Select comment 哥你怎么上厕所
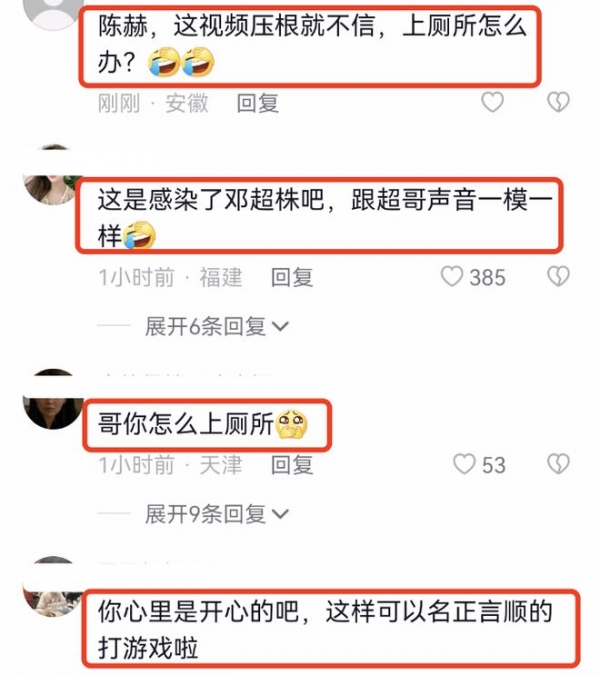The width and height of the screenshot is (600, 675). (186, 424)
